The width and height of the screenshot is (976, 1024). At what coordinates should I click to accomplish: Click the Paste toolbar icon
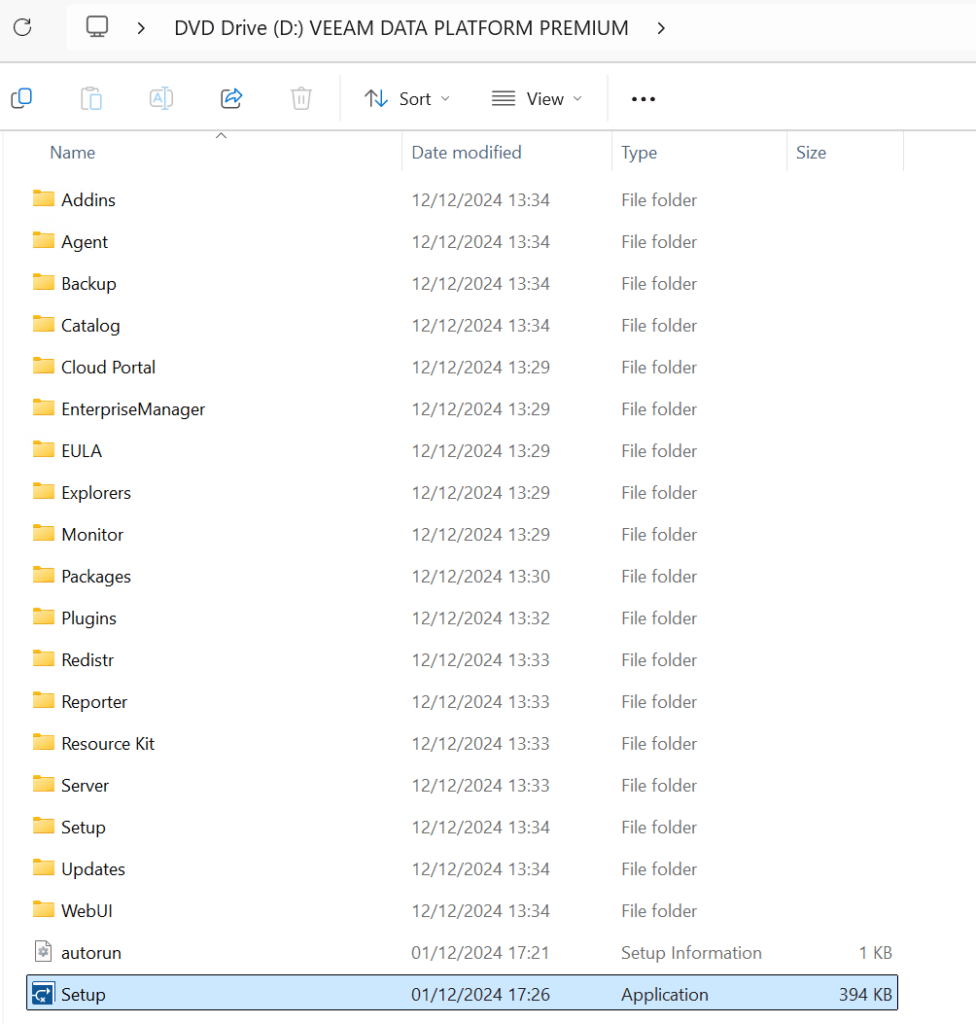(x=91, y=99)
